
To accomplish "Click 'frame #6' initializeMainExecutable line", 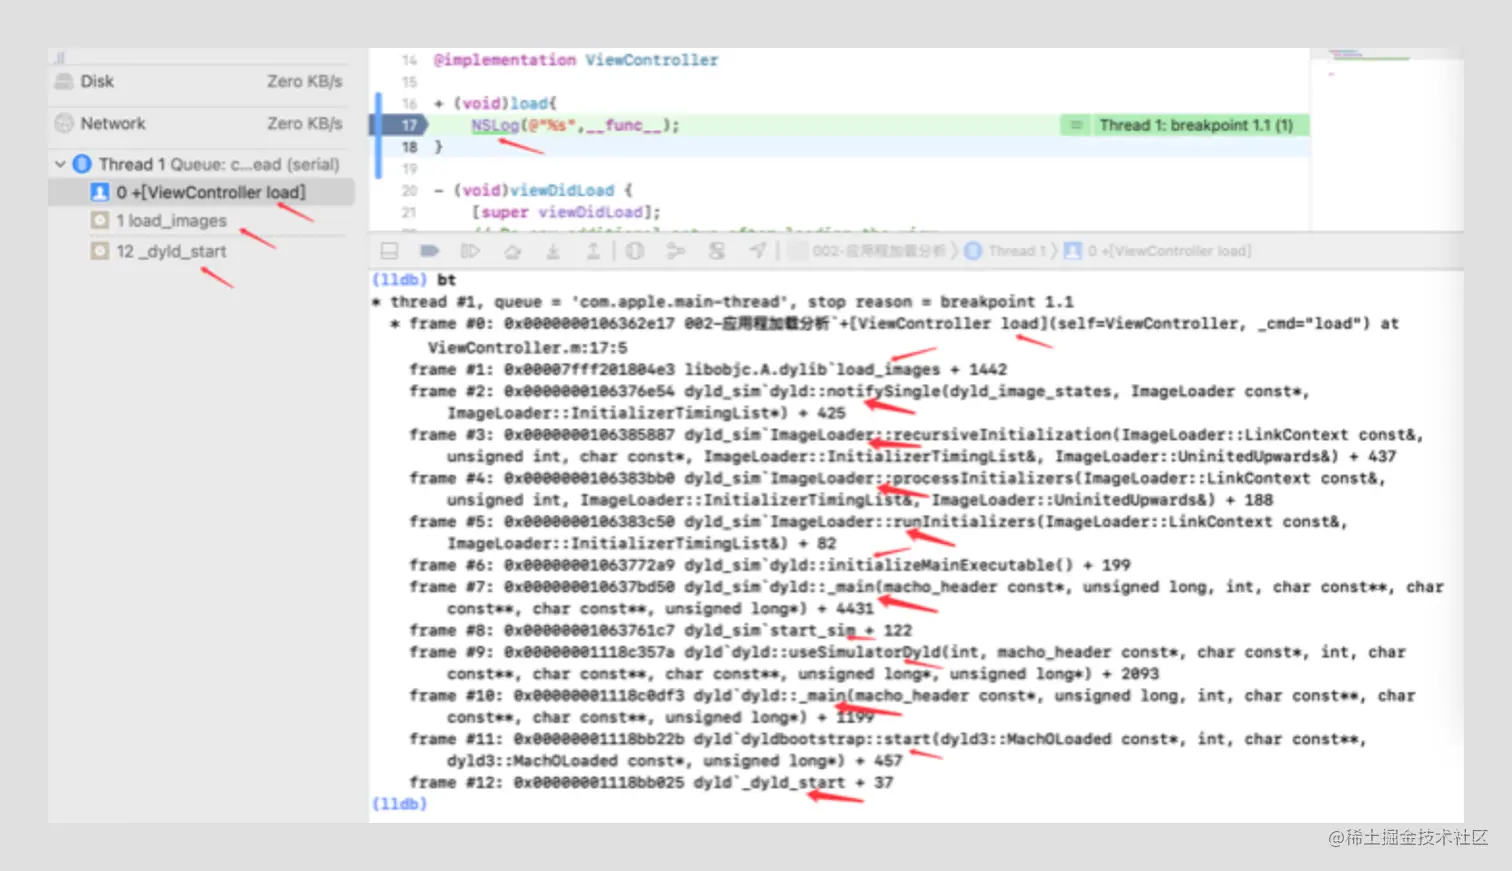I will click(769, 565).
